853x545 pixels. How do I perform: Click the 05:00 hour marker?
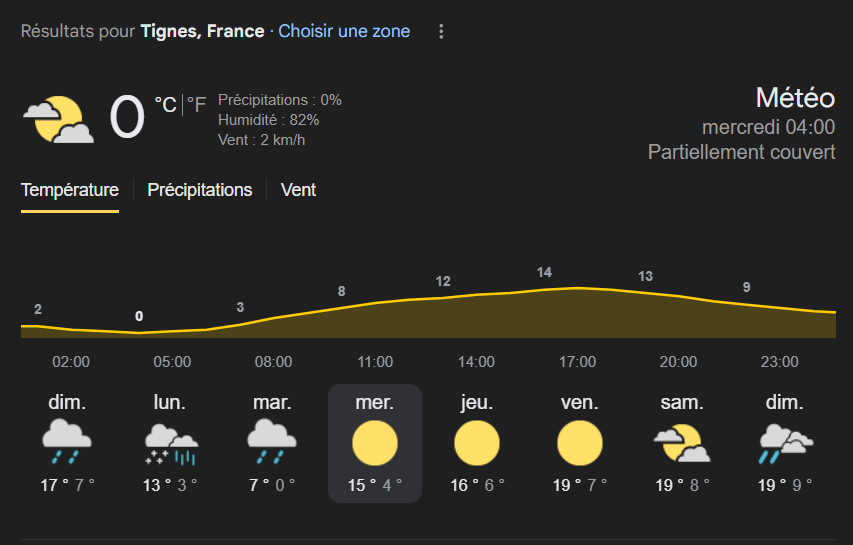(172, 362)
